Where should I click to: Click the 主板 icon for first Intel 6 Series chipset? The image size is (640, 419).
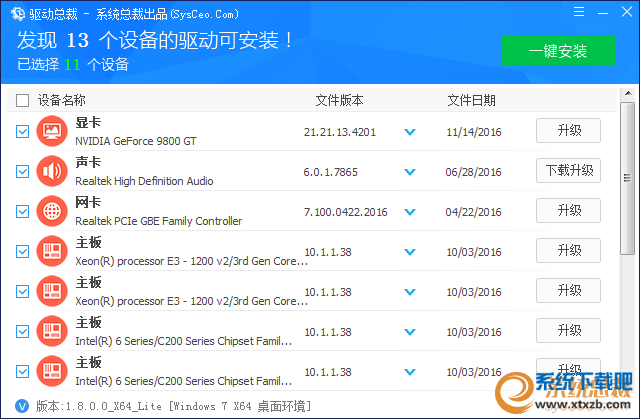tap(51, 331)
